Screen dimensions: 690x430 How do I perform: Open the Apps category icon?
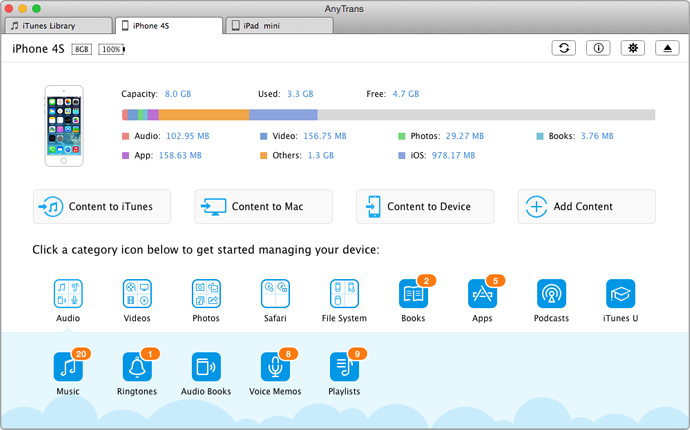coord(483,294)
